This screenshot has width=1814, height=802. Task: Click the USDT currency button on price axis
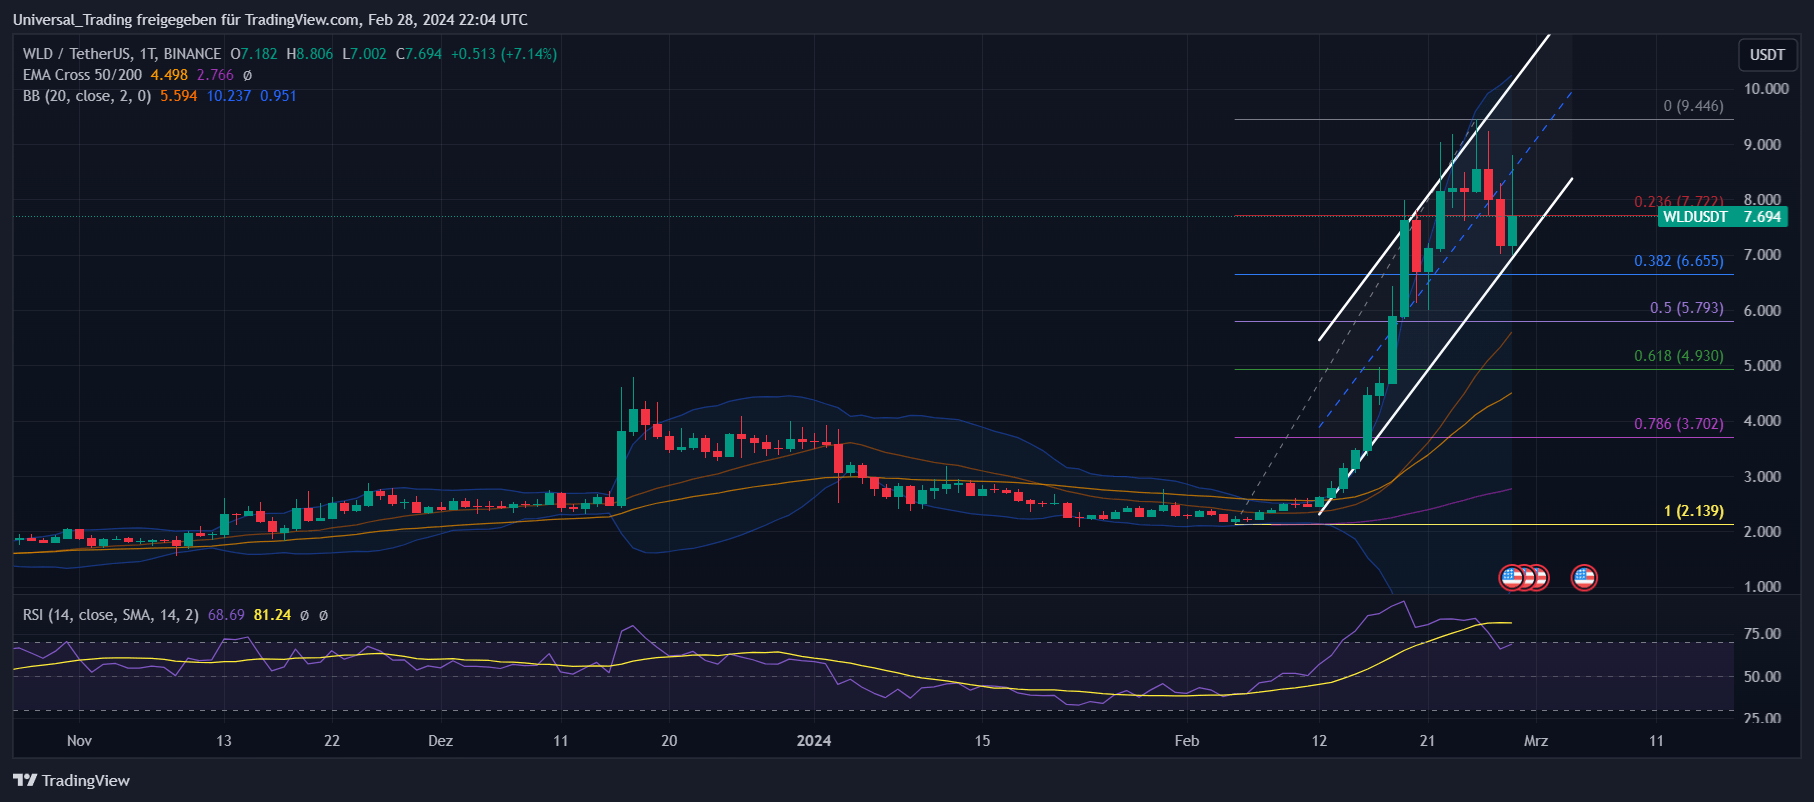coord(1766,55)
